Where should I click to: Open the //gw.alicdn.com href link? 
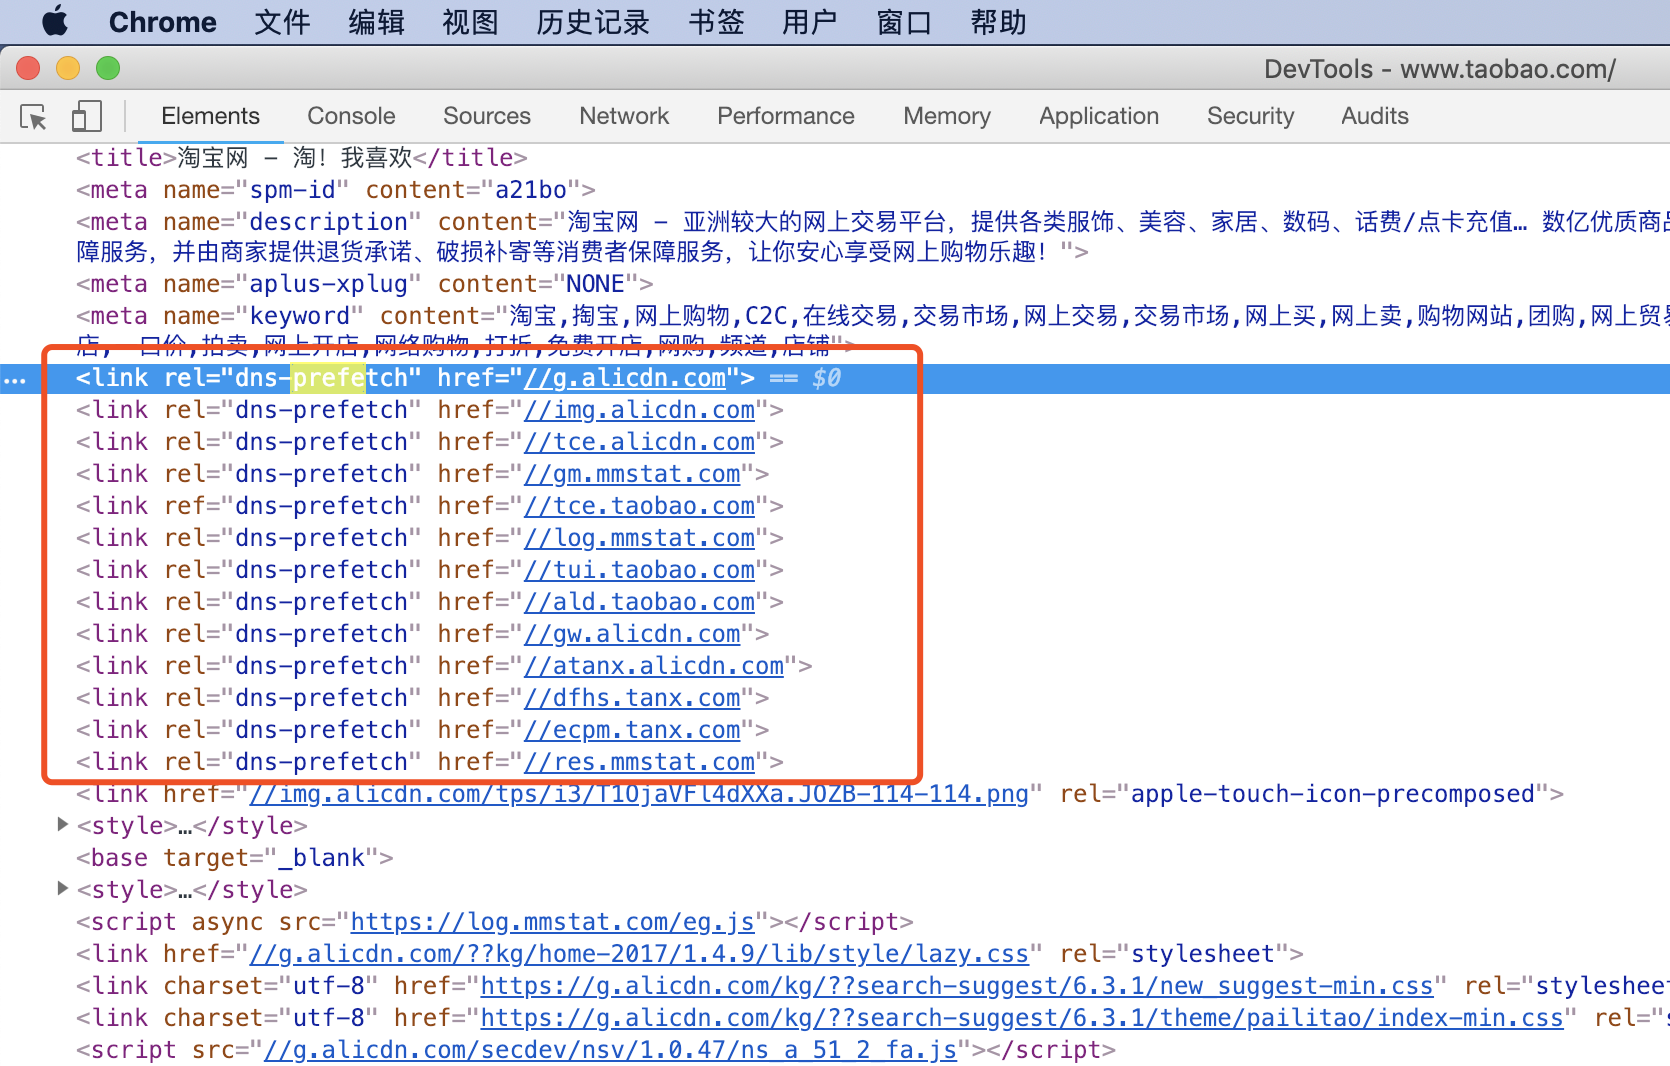point(632,634)
